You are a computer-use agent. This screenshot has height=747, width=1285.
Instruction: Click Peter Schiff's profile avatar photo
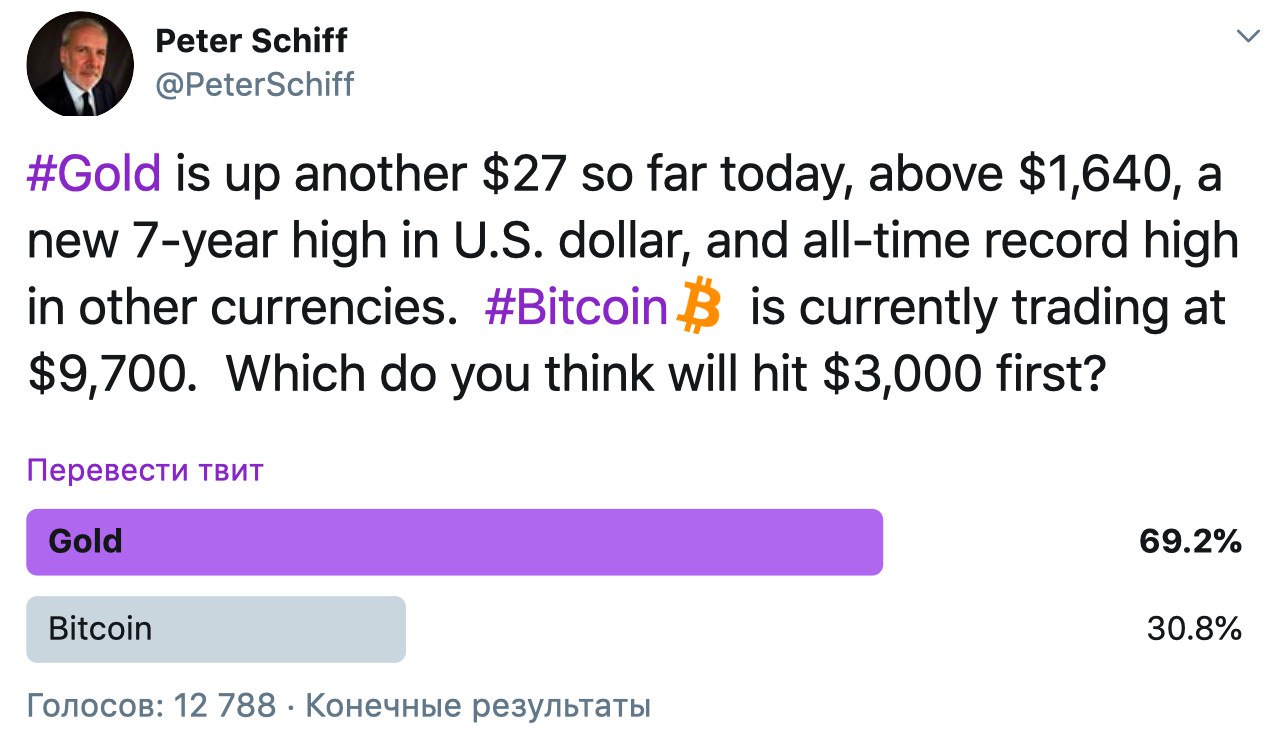point(80,70)
